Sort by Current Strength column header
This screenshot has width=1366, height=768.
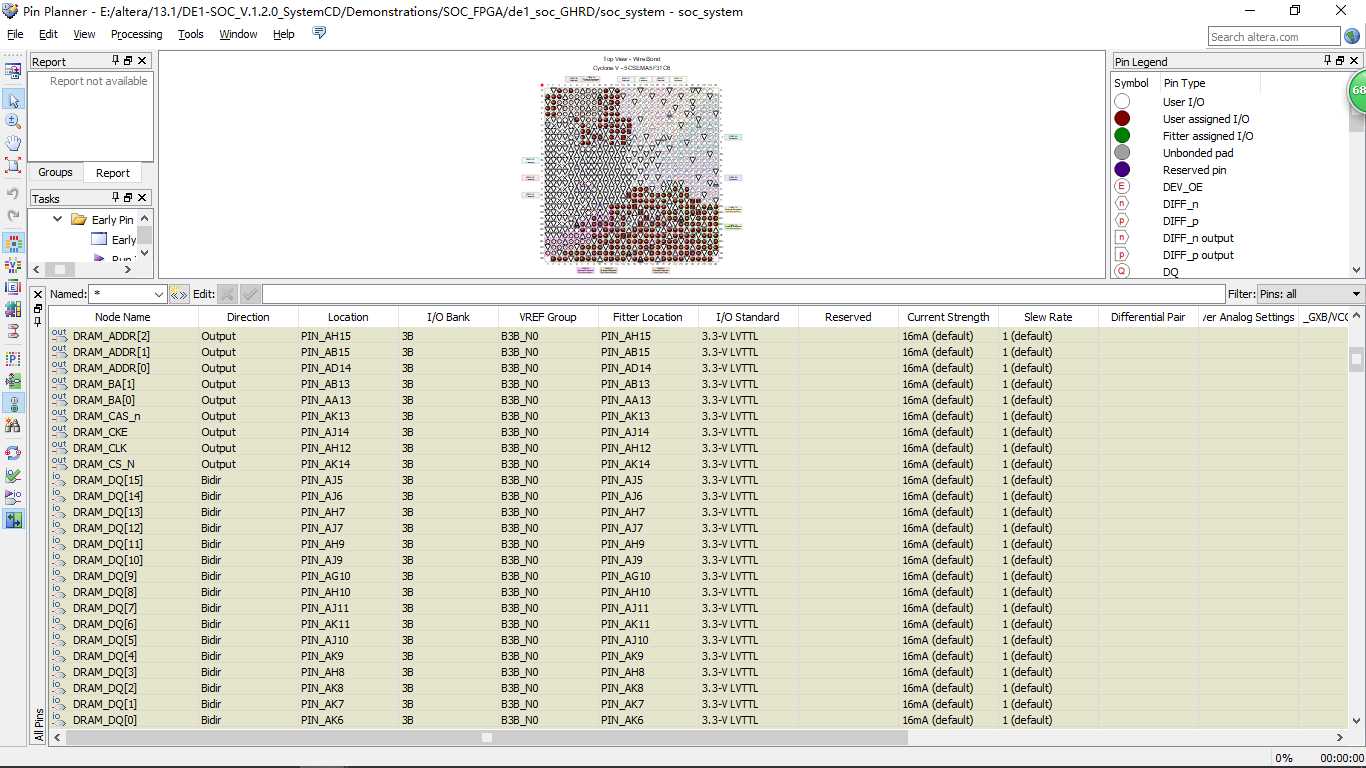pyautogui.click(x=948, y=317)
